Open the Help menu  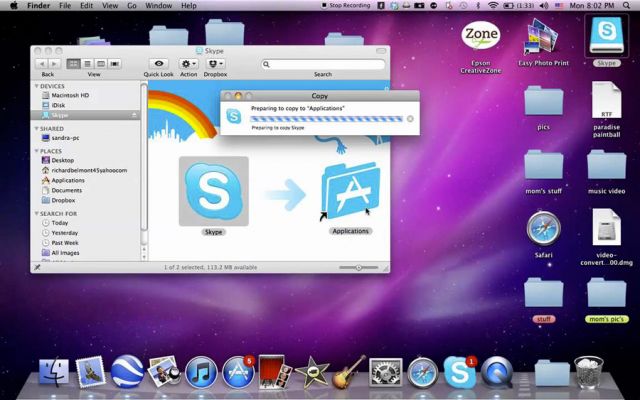point(189,5)
